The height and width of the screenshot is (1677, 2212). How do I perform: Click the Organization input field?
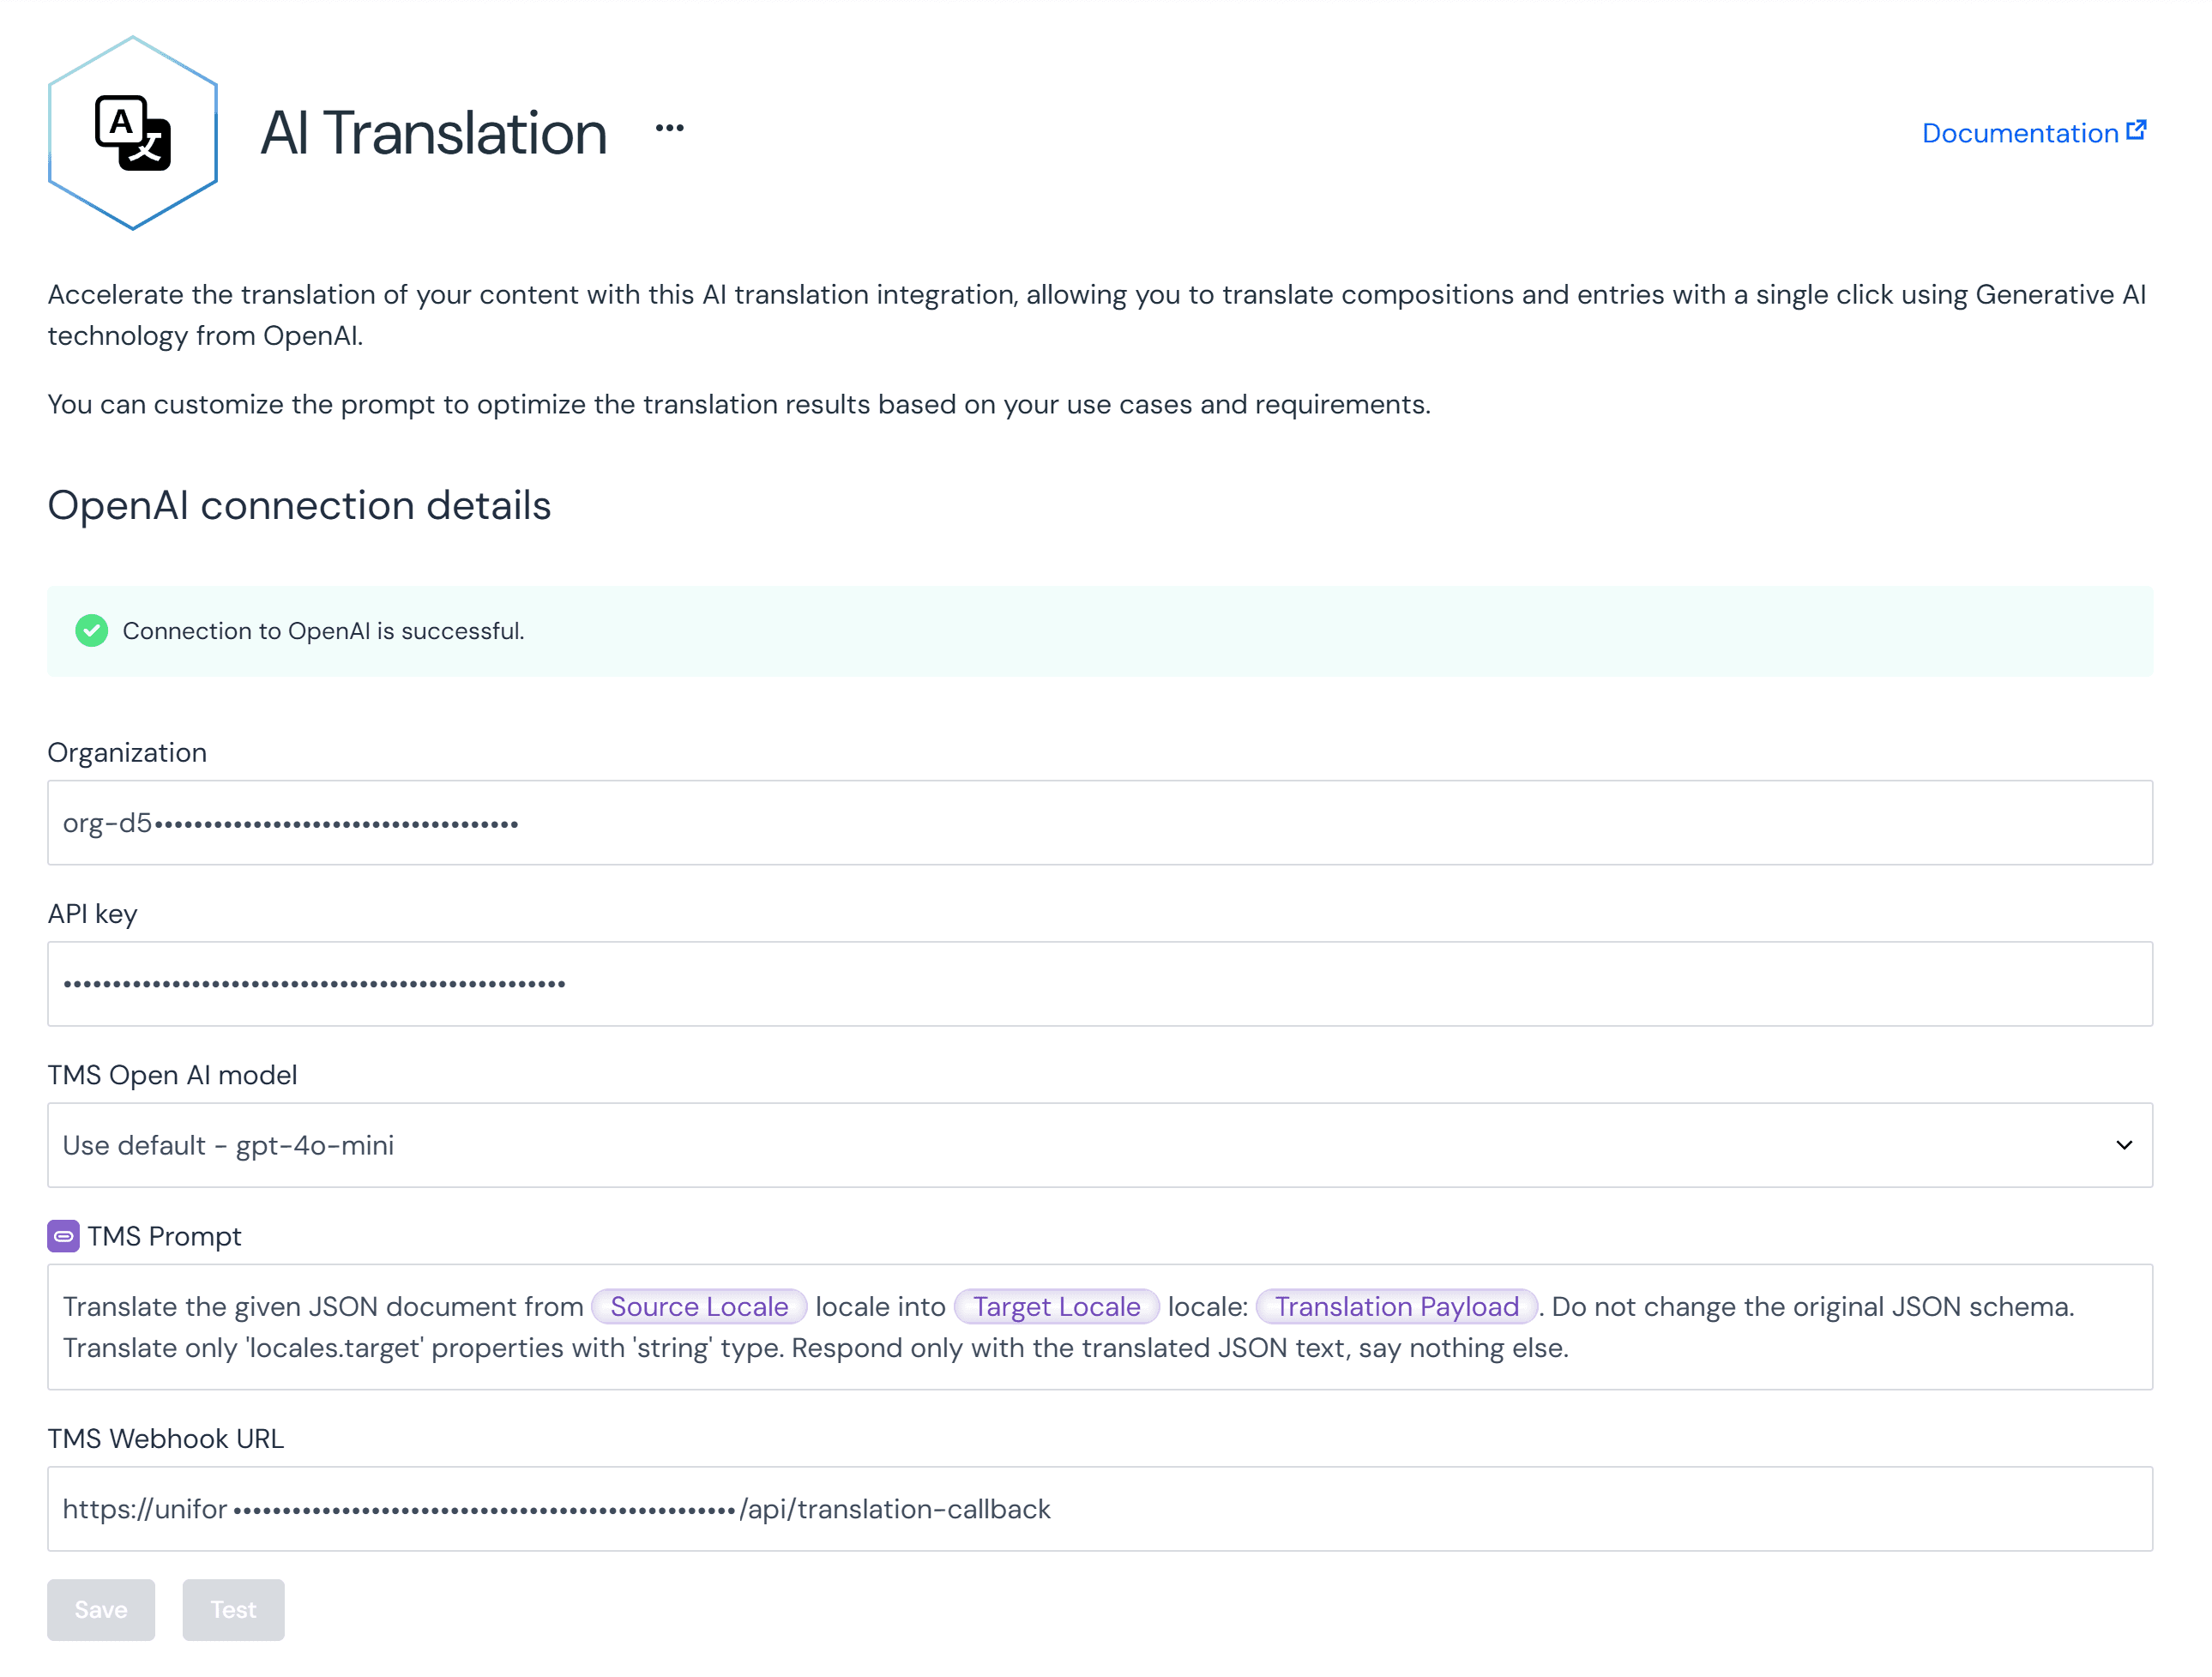[x=1100, y=823]
